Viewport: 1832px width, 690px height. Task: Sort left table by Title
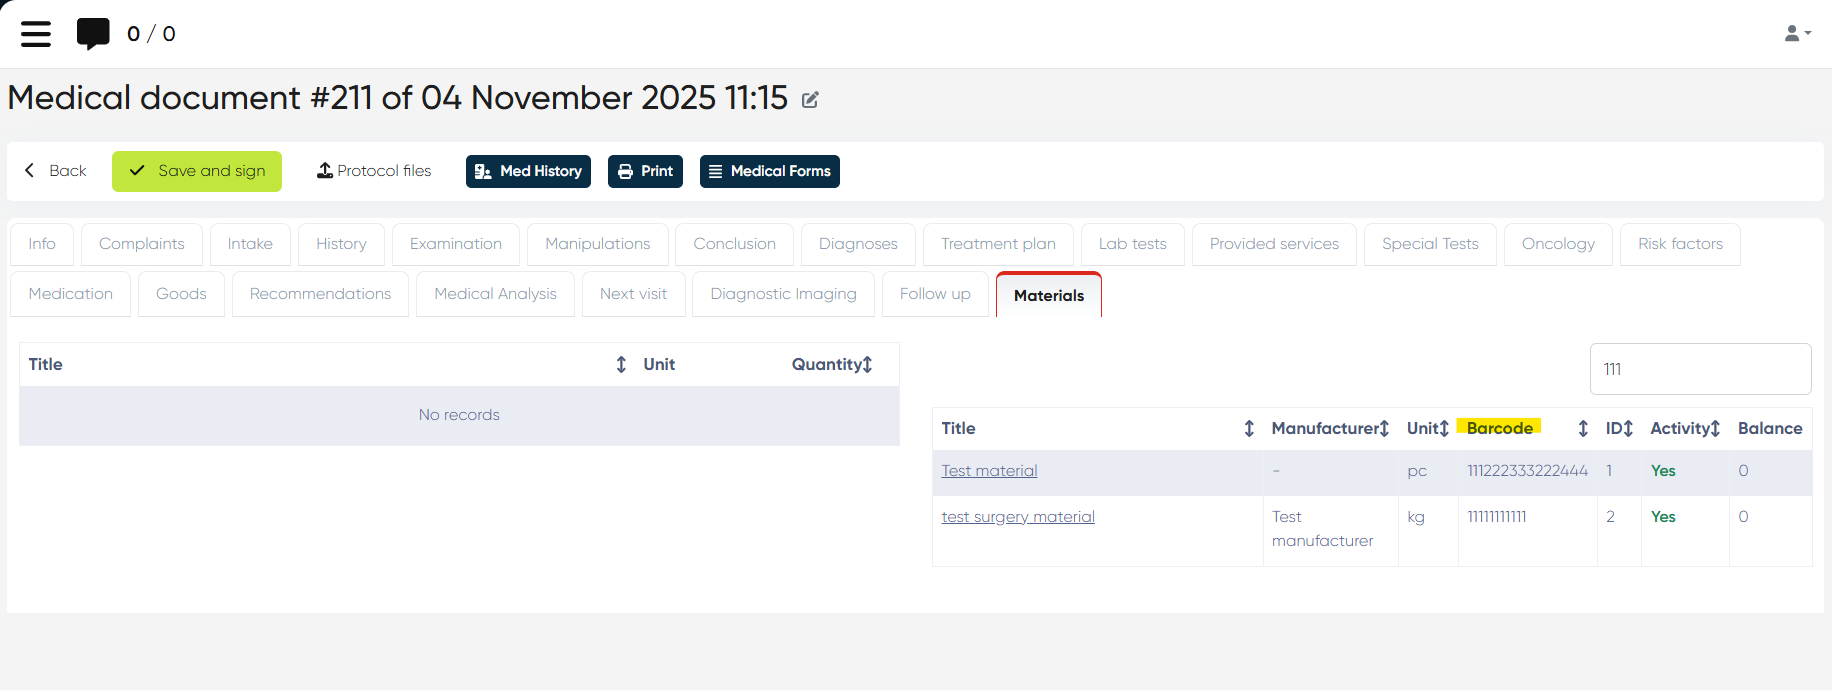point(621,365)
